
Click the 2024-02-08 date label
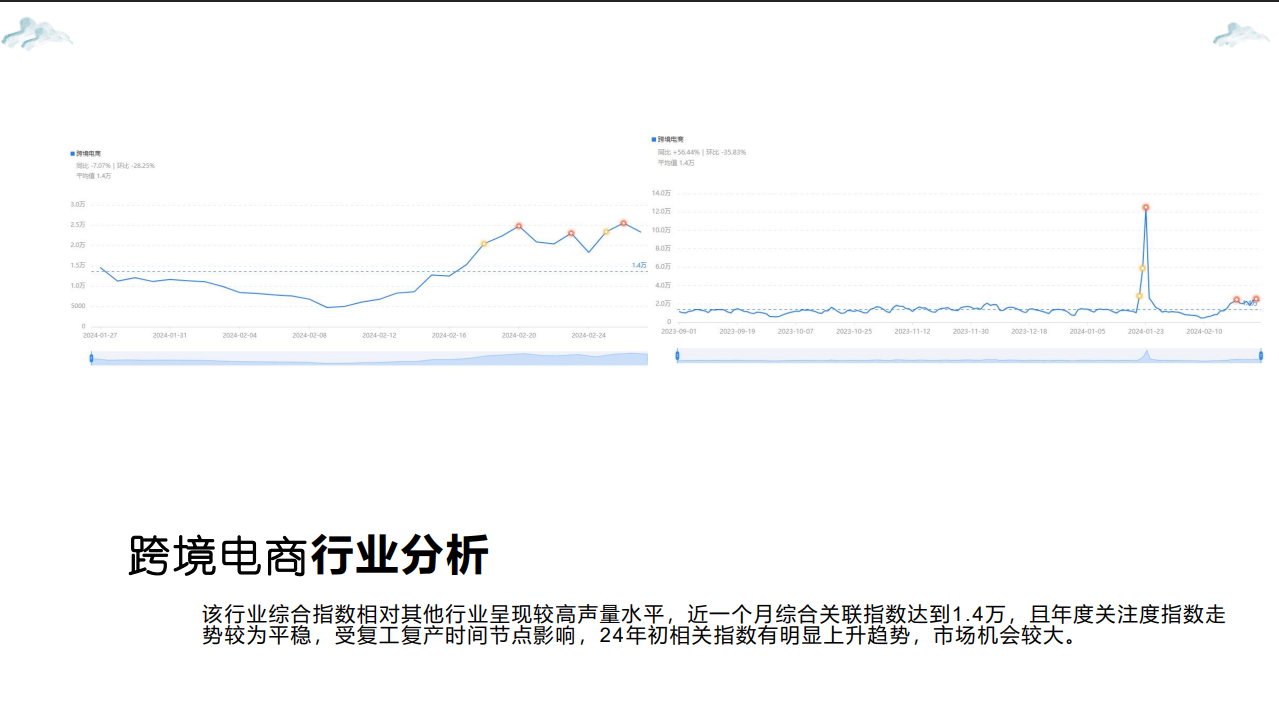coord(309,336)
